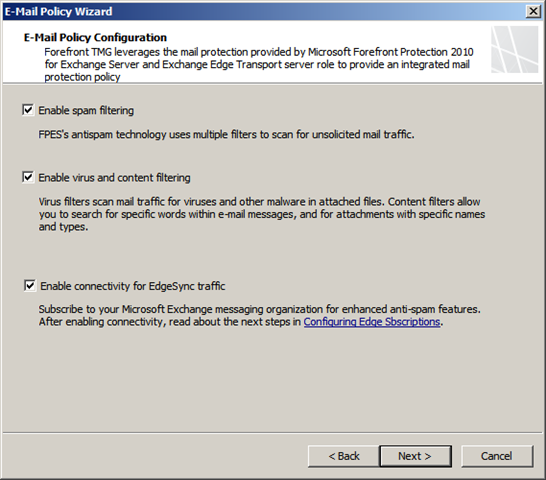Click the wizard header graphic in the corner
546x480 pixels.
click(515, 50)
